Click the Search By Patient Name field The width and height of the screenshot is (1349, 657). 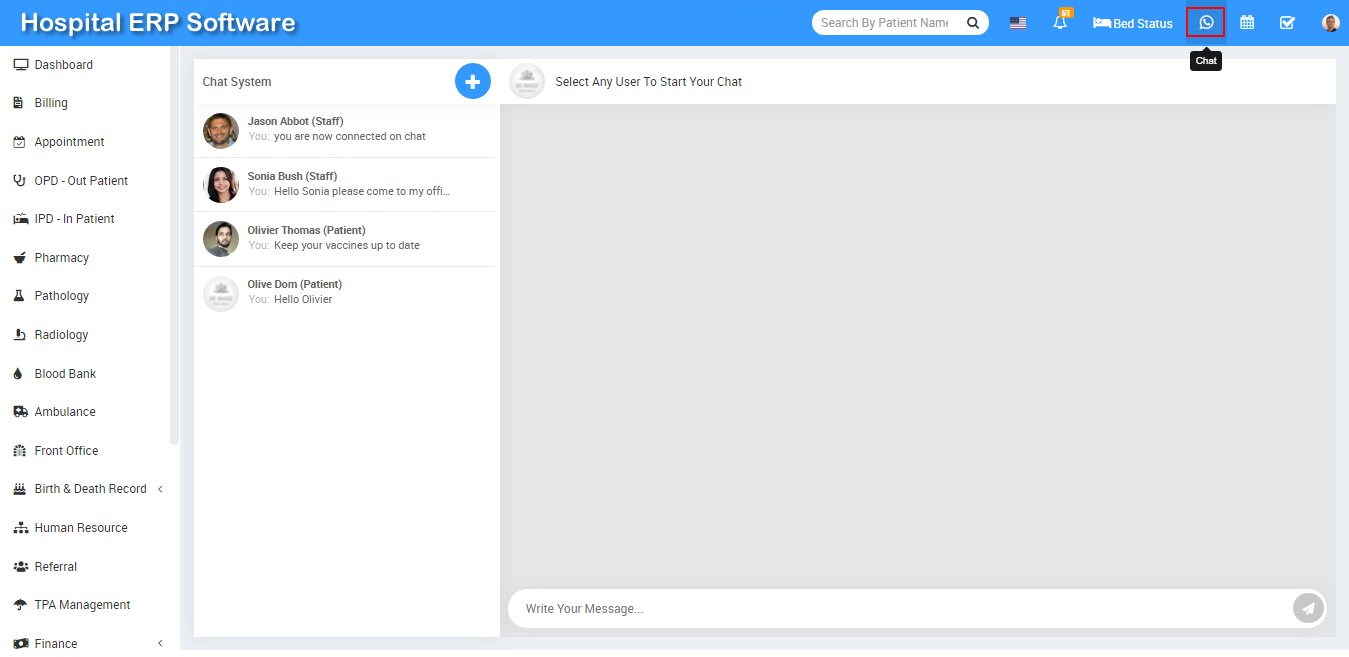(885, 22)
